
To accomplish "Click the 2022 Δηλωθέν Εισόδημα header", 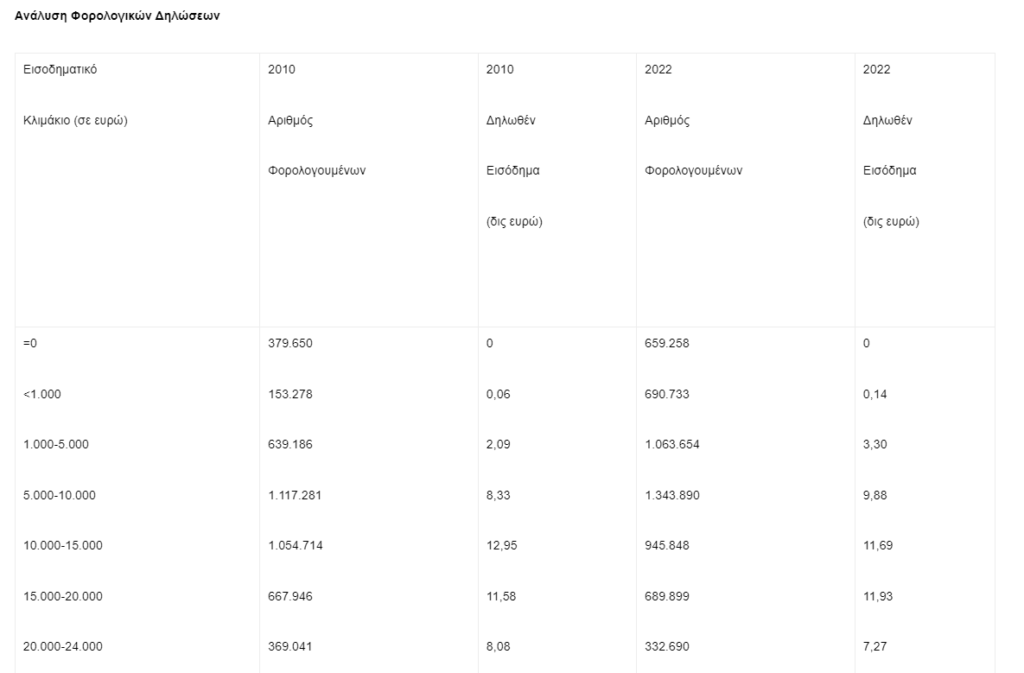I will (925, 190).
